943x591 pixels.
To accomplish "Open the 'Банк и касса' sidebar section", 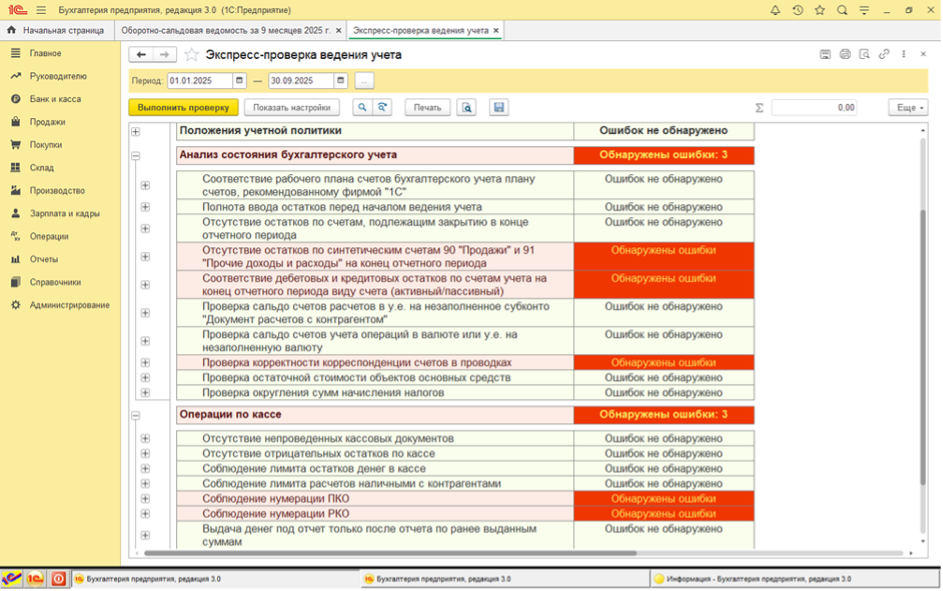I will 55,99.
